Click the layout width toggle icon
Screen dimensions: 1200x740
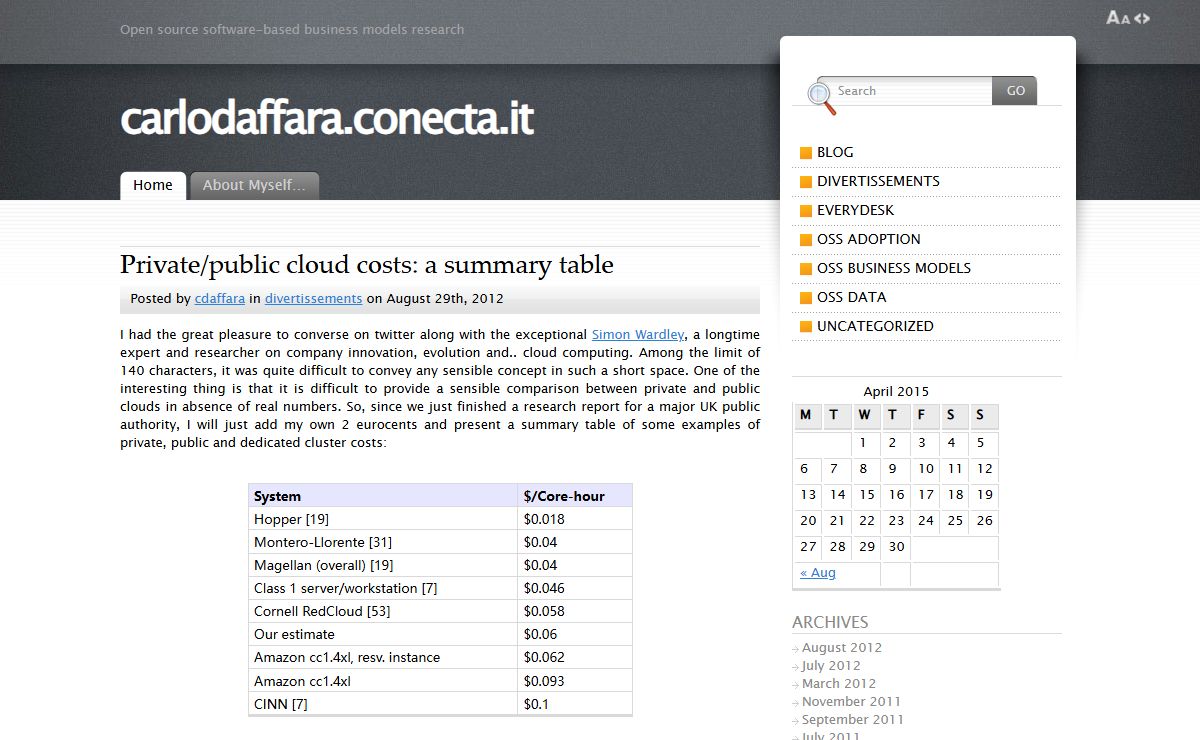click(x=1142, y=18)
